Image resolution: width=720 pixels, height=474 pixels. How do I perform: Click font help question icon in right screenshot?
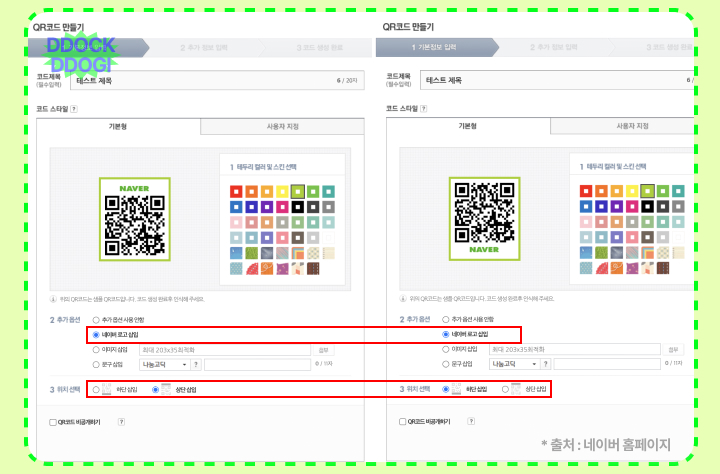pyautogui.click(x=546, y=364)
